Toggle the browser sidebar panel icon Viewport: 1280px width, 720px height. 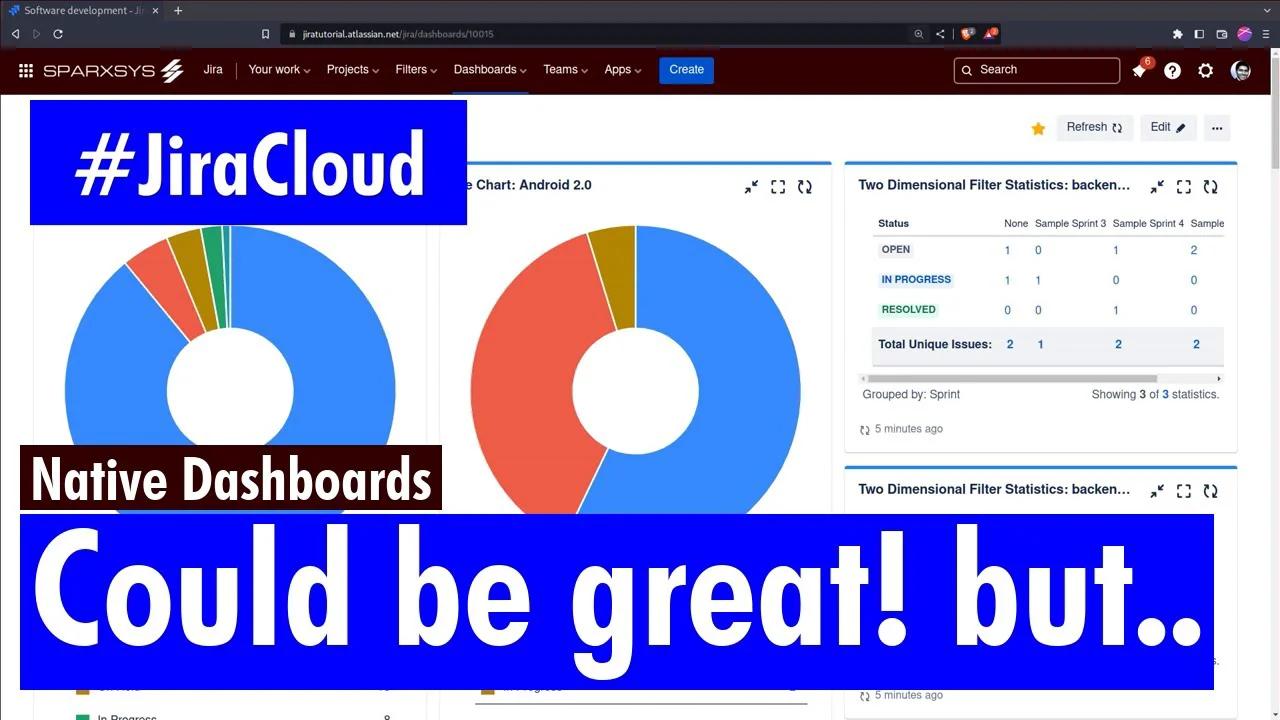(1200, 34)
